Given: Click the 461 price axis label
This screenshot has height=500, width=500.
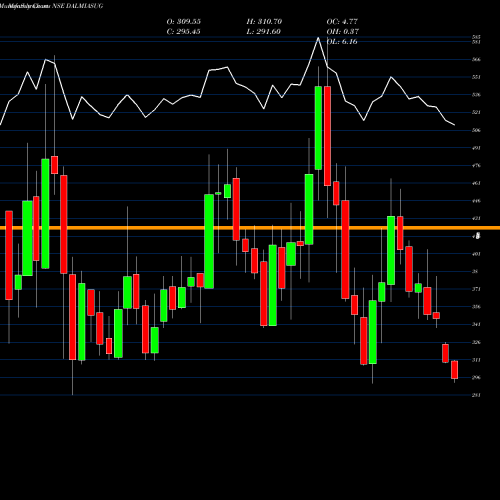Looking at the screenshot, I should click(476, 183).
